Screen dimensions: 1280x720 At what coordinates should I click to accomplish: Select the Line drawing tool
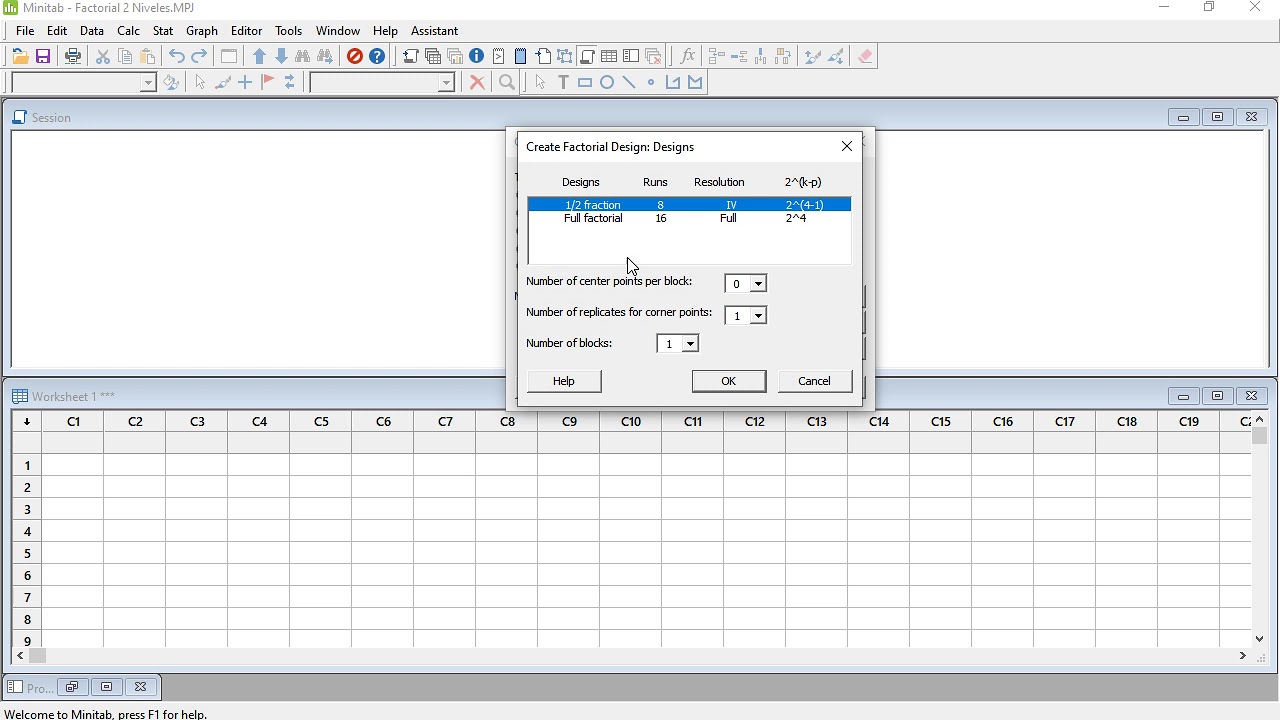click(629, 83)
